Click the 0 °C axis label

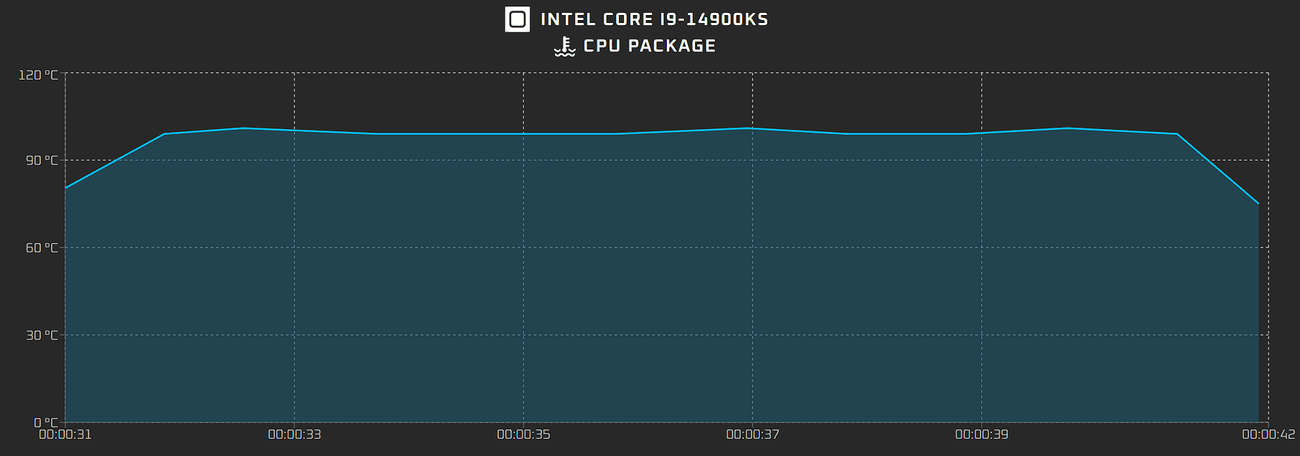(x=46, y=422)
